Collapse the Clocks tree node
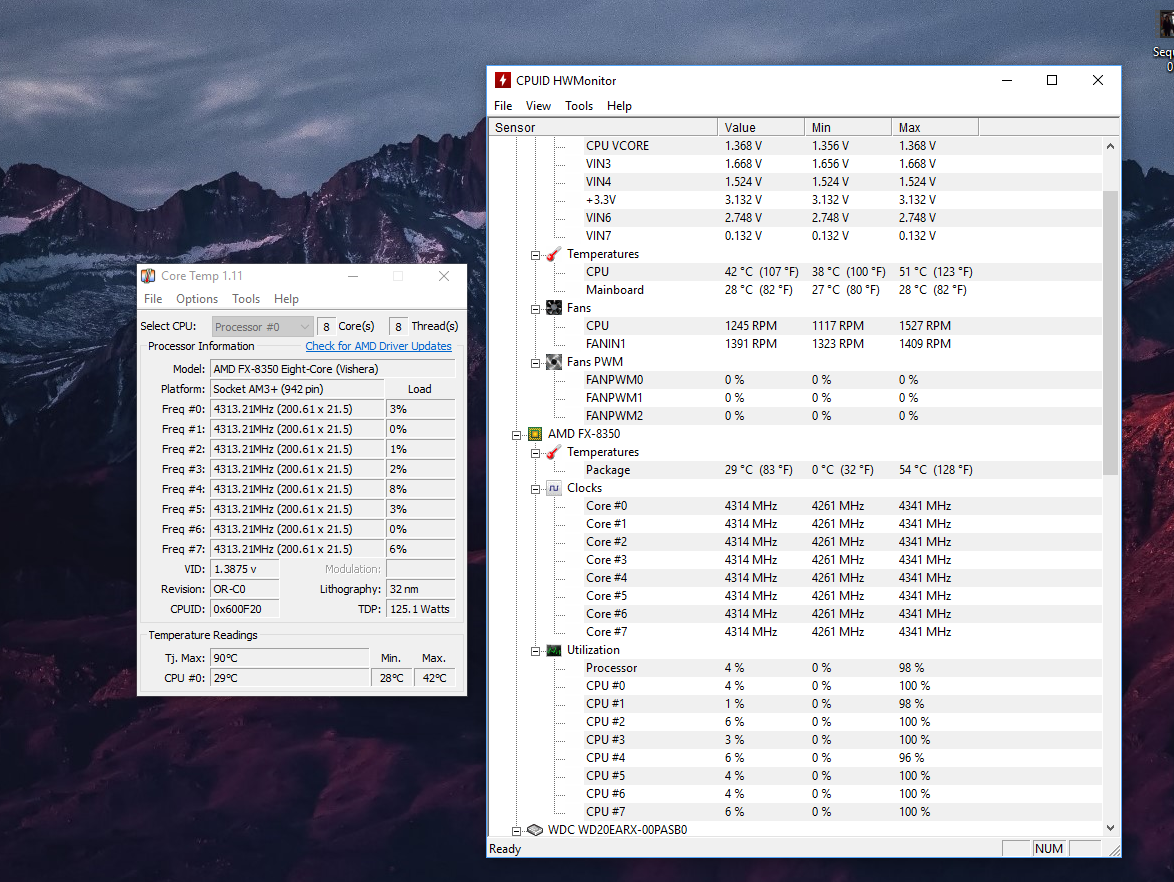 [x=535, y=489]
